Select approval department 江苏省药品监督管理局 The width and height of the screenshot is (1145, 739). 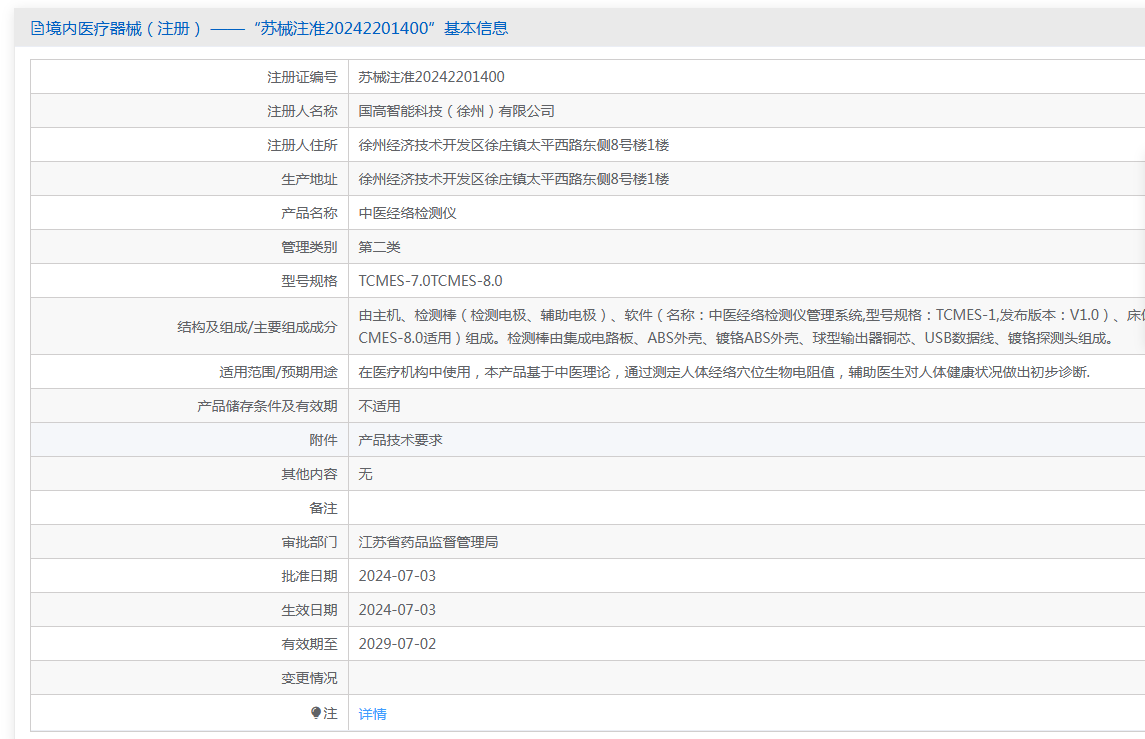(x=428, y=542)
